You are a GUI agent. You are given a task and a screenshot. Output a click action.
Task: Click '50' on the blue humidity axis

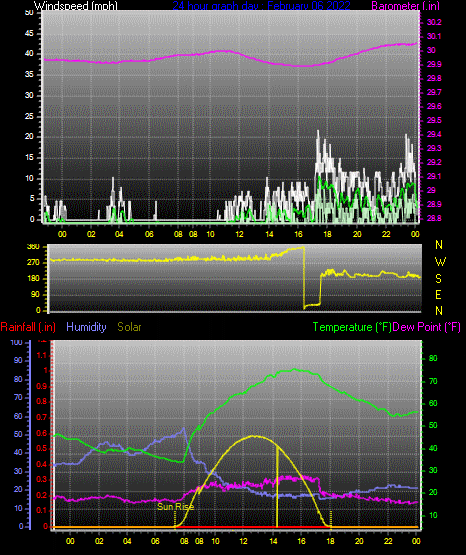click(18, 434)
